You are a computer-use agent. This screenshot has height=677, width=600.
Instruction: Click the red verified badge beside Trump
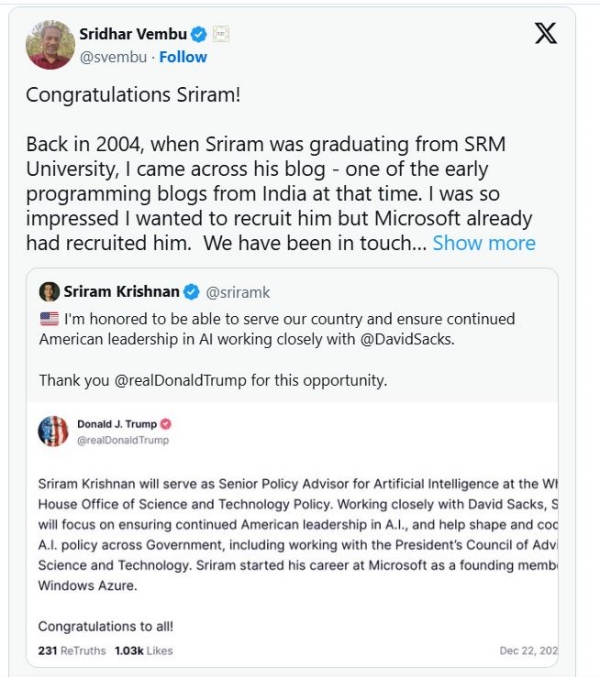(x=166, y=424)
